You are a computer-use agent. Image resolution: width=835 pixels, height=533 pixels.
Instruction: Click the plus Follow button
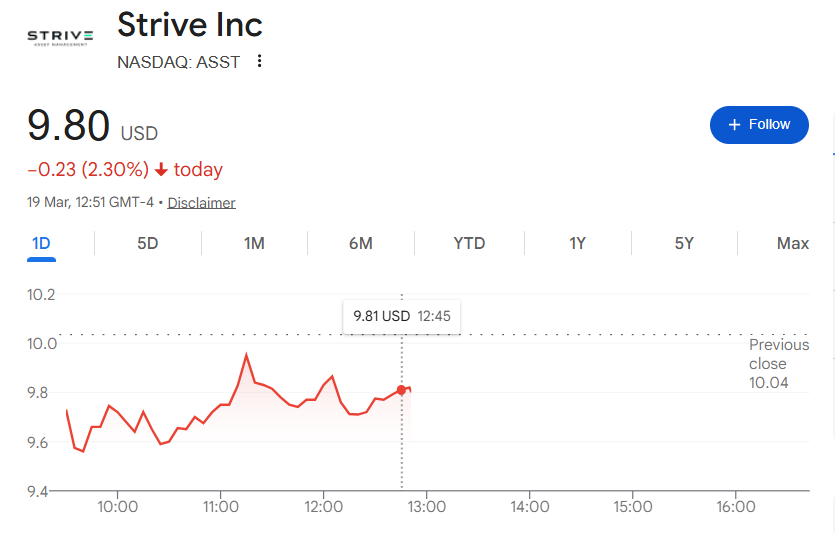(x=759, y=125)
